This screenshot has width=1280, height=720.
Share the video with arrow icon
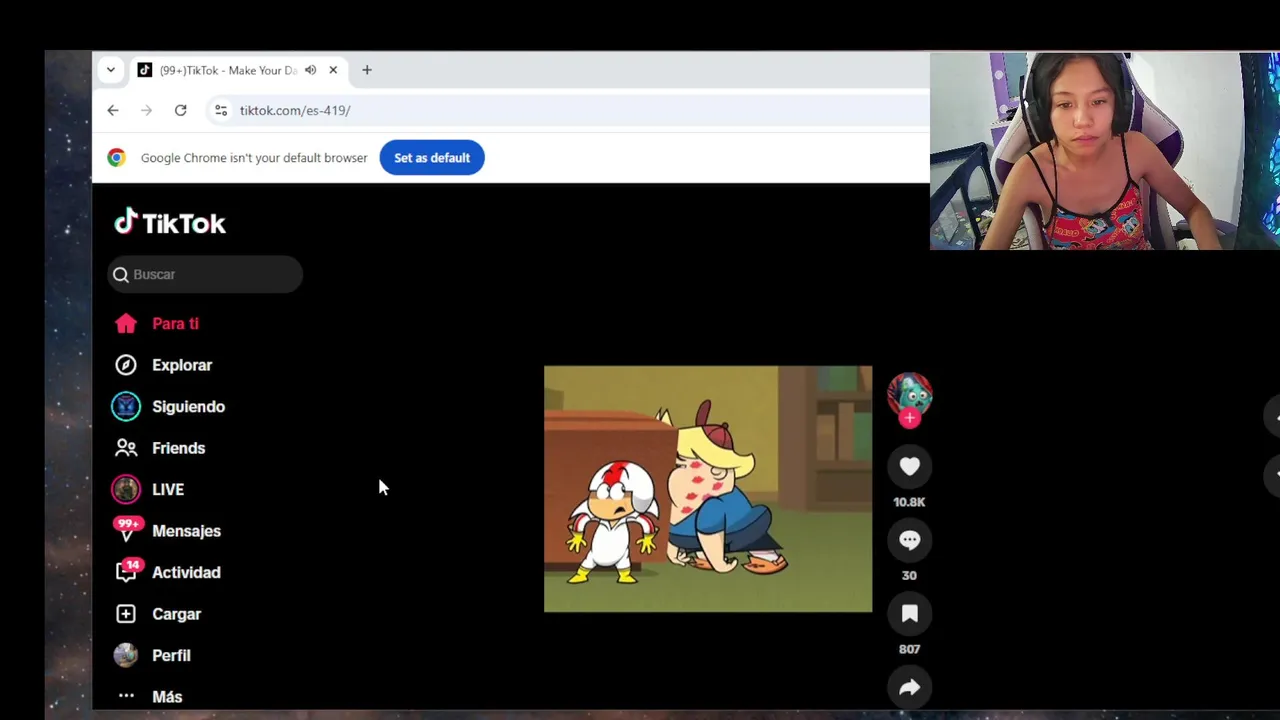[909, 687]
